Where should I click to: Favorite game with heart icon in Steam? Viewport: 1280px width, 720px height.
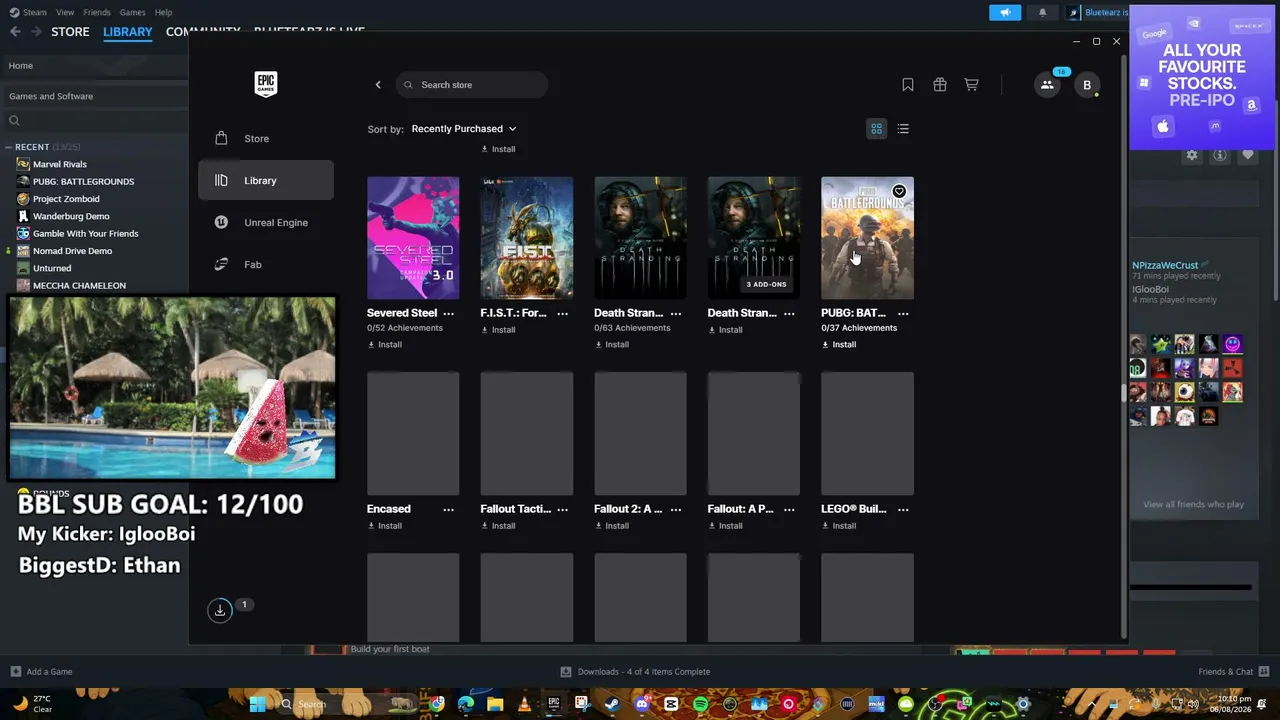click(x=1248, y=155)
